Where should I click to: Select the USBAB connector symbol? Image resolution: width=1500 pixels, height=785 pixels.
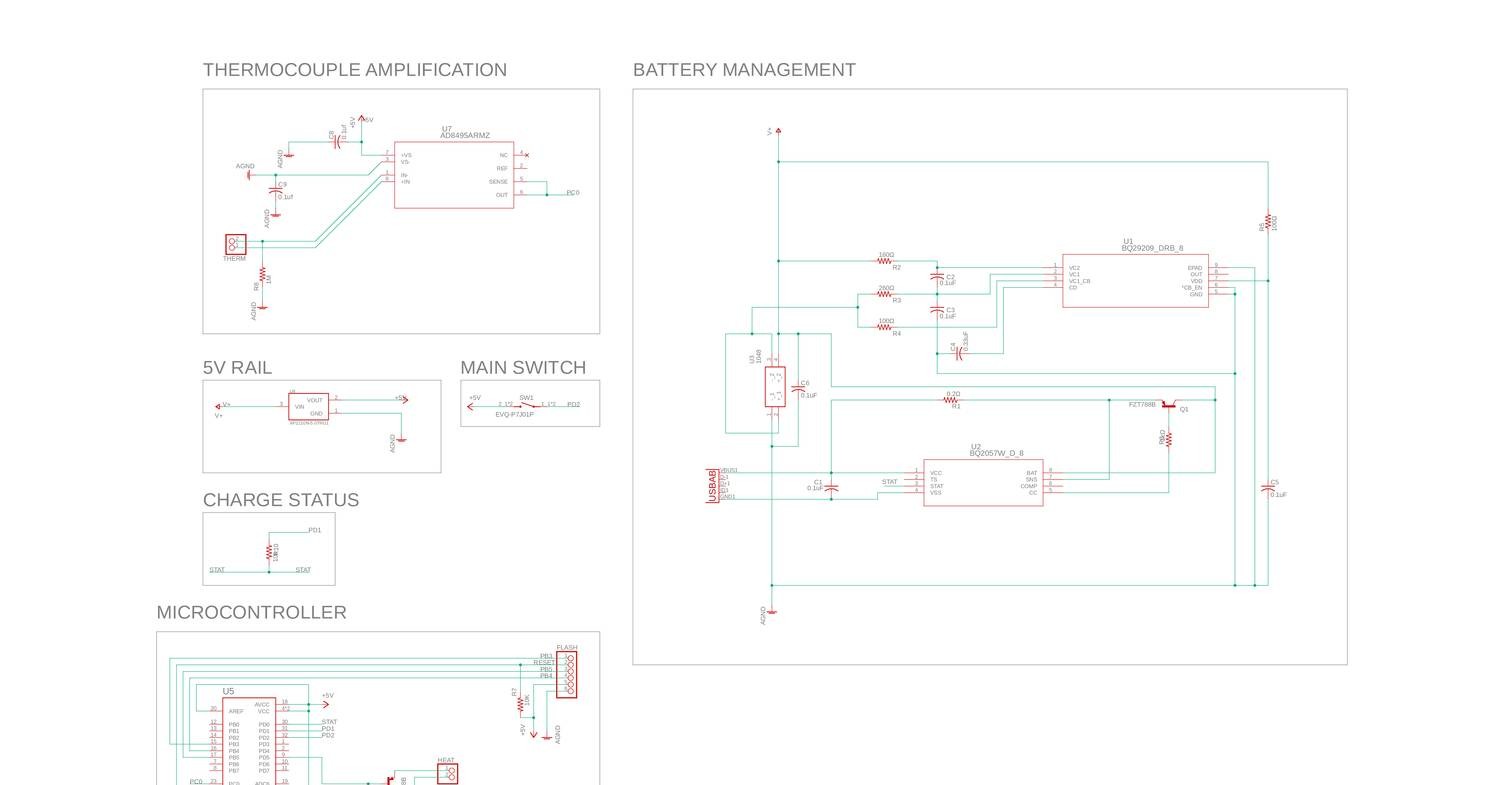coord(713,486)
